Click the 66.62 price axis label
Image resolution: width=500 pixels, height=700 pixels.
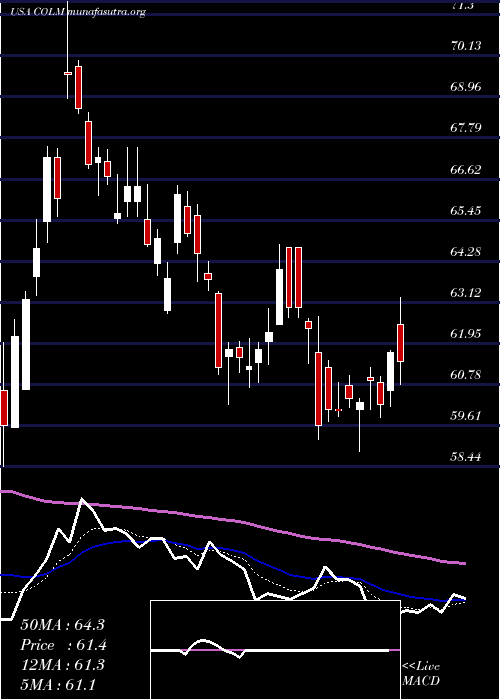coord(466,169)
